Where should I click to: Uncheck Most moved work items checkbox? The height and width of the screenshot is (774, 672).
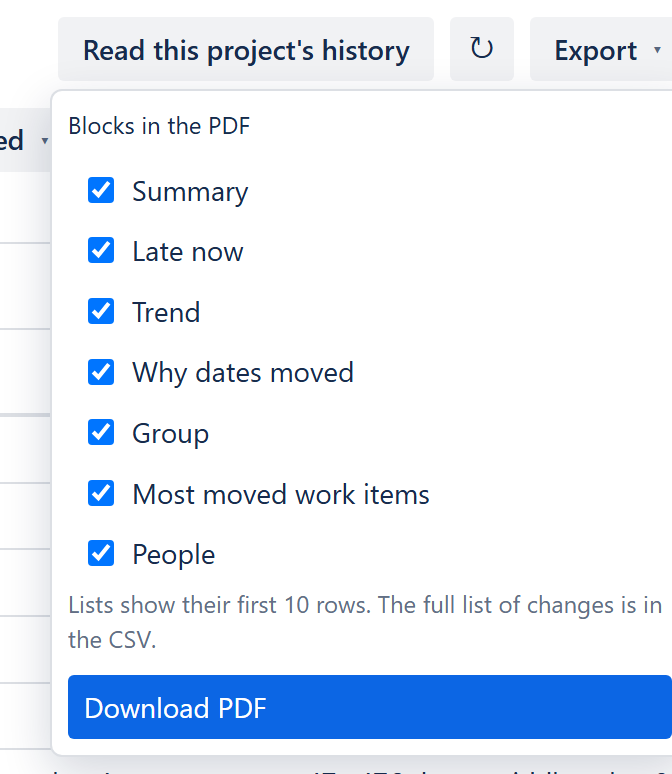coord(101,493)
